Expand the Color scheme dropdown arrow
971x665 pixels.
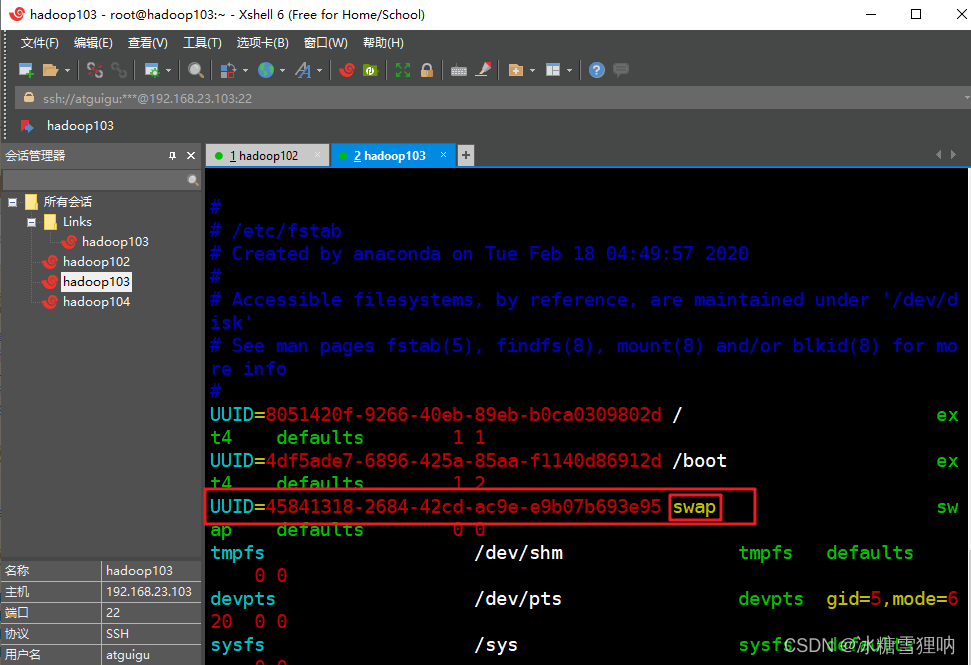[x=245, y=71]
